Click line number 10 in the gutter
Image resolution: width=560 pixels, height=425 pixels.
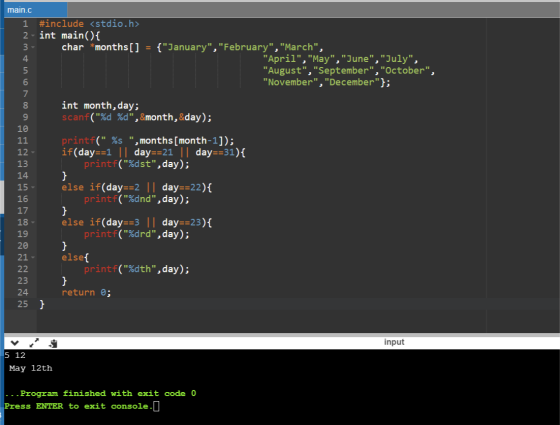click(22, 129)
